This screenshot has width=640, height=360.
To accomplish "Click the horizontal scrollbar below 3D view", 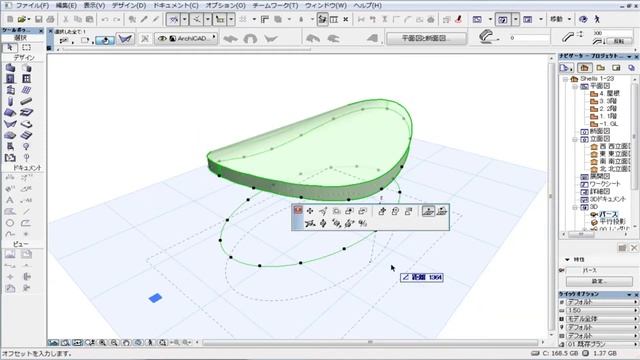I will point(371,342).
